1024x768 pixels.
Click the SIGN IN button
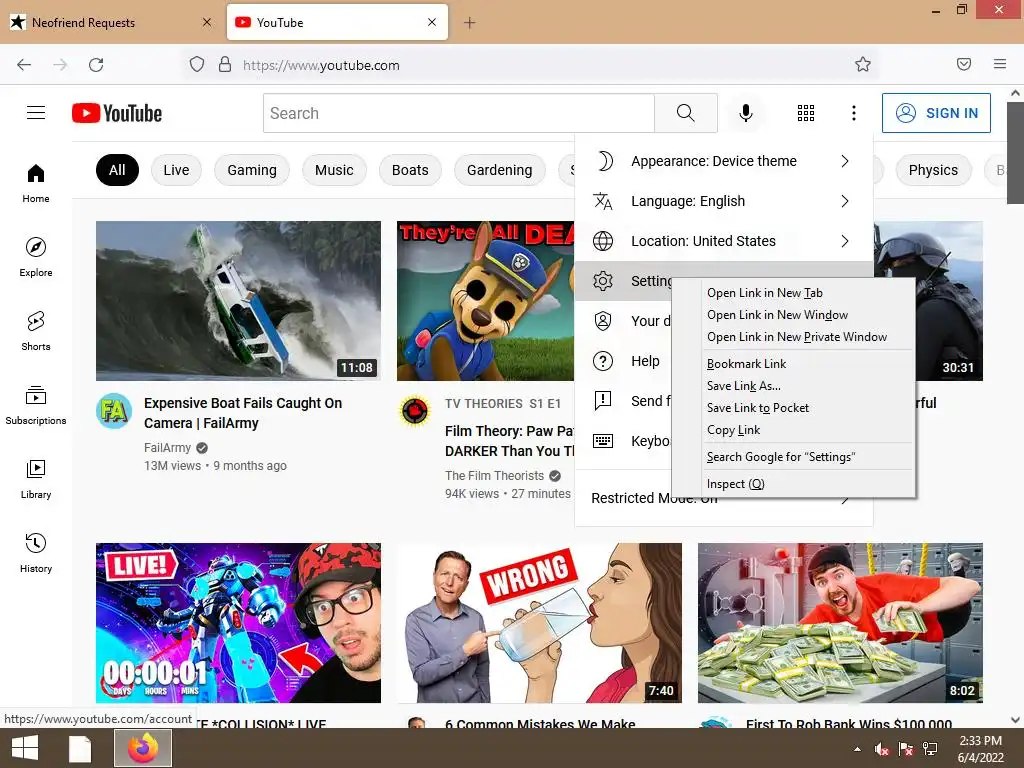(936, 113)
